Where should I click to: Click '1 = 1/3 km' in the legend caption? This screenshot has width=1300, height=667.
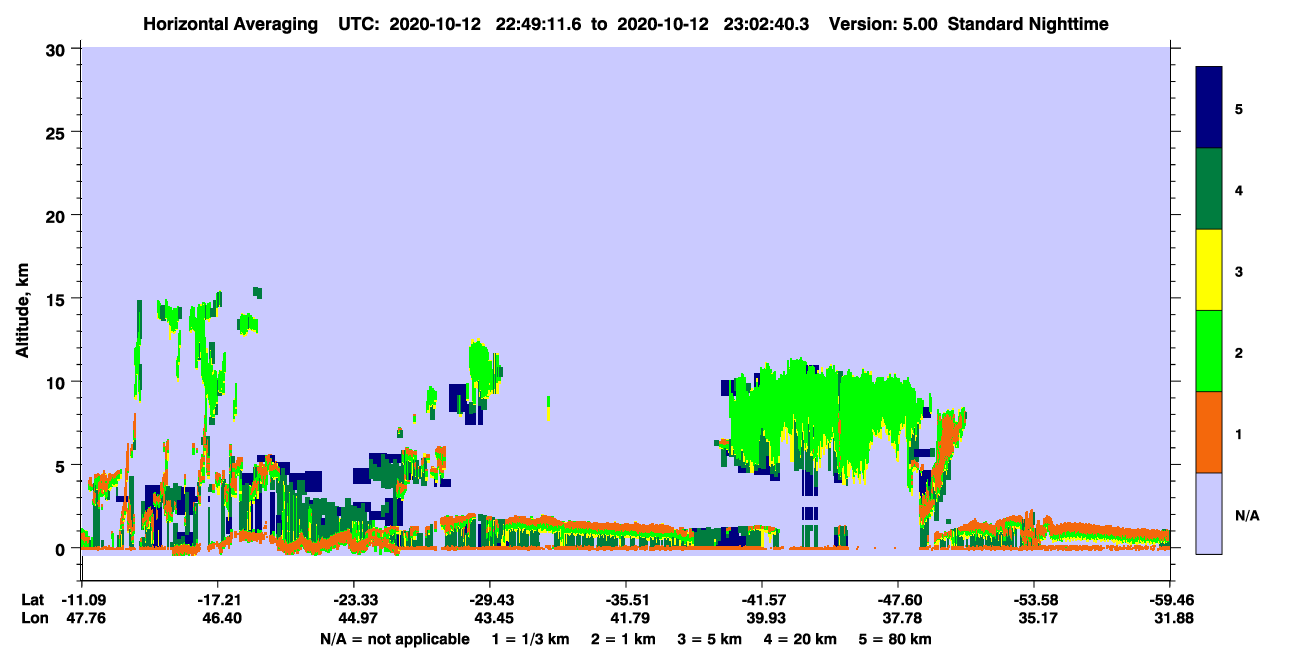tap(530, 639)
